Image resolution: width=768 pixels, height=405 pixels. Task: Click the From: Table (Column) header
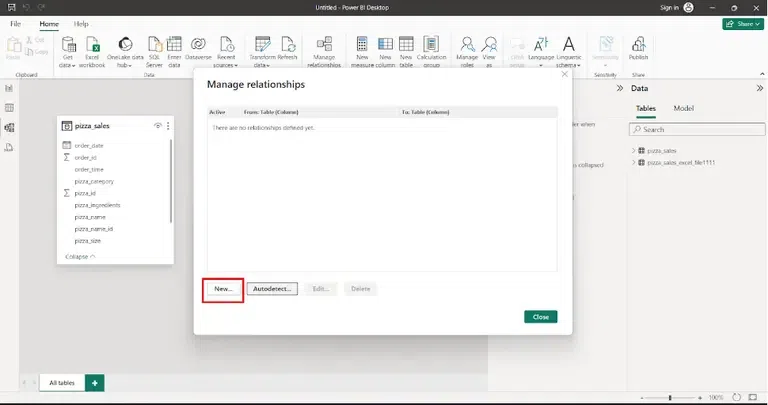(271, 112)
